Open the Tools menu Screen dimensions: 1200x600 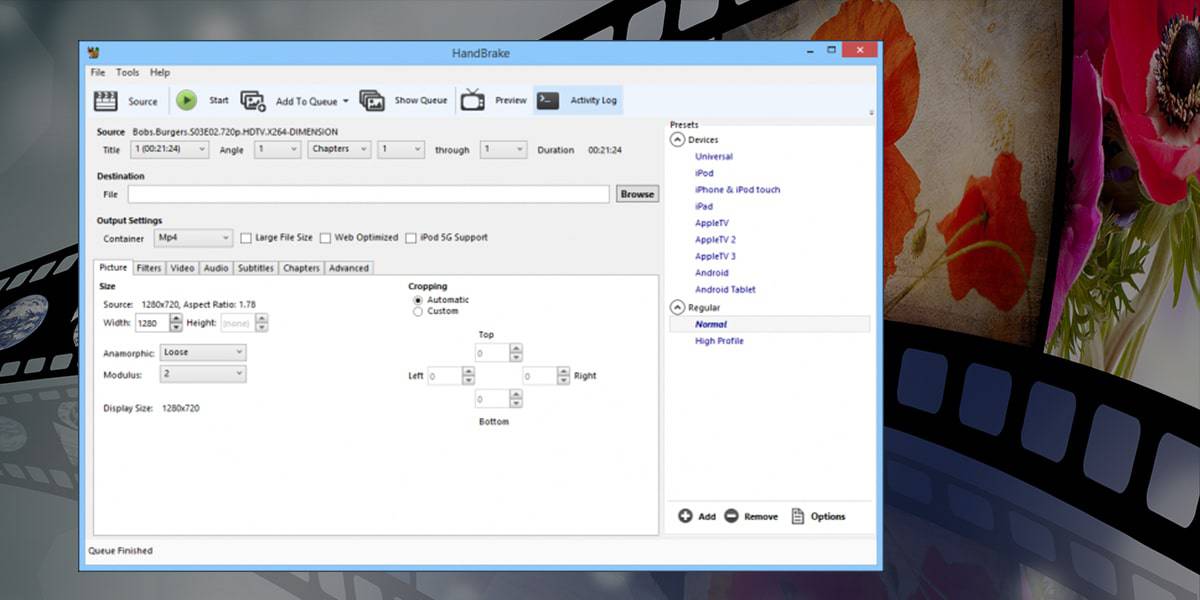(128, 73)
